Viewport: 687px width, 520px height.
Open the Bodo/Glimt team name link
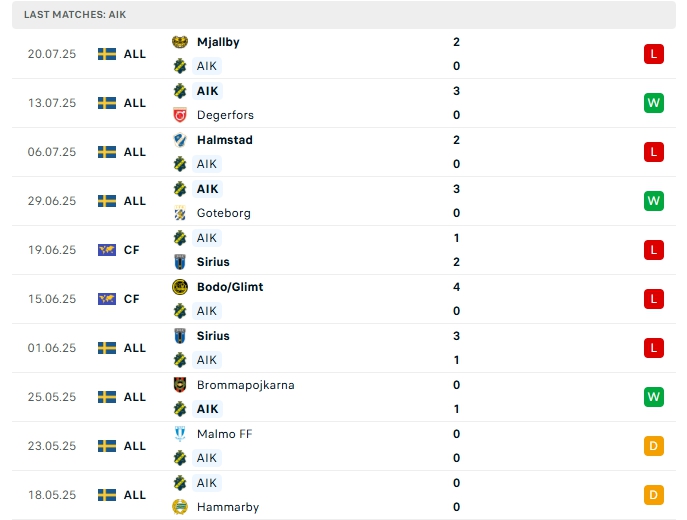coord(230,287)
